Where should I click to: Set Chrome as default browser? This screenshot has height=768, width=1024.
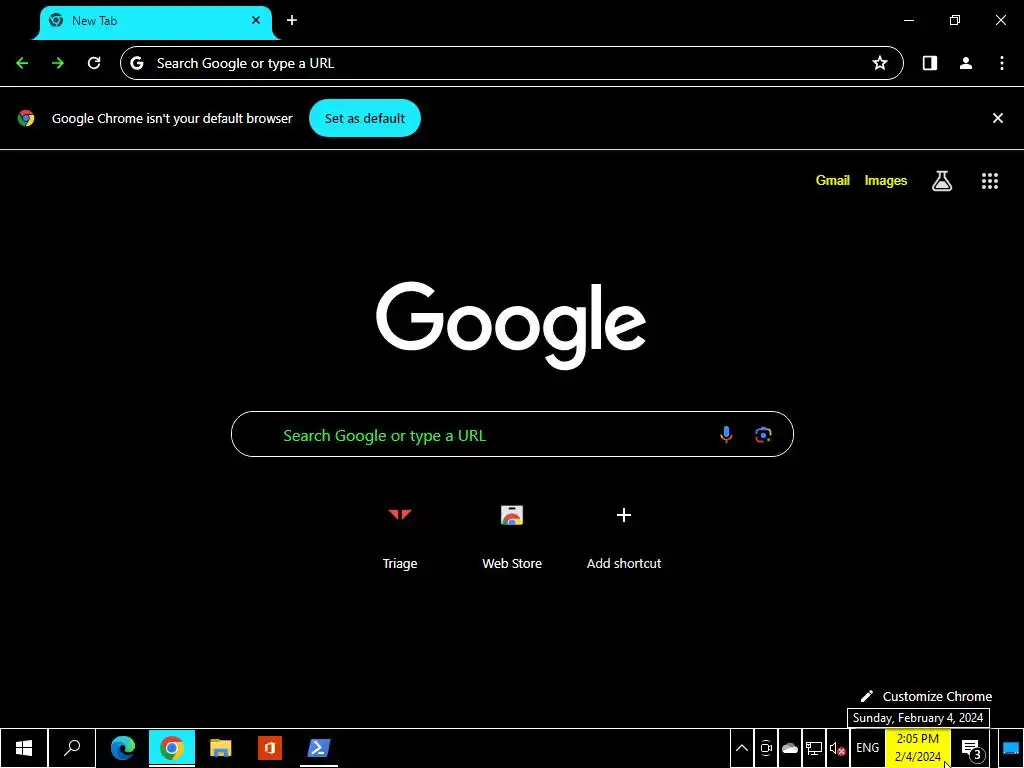[x=364, y=118]
